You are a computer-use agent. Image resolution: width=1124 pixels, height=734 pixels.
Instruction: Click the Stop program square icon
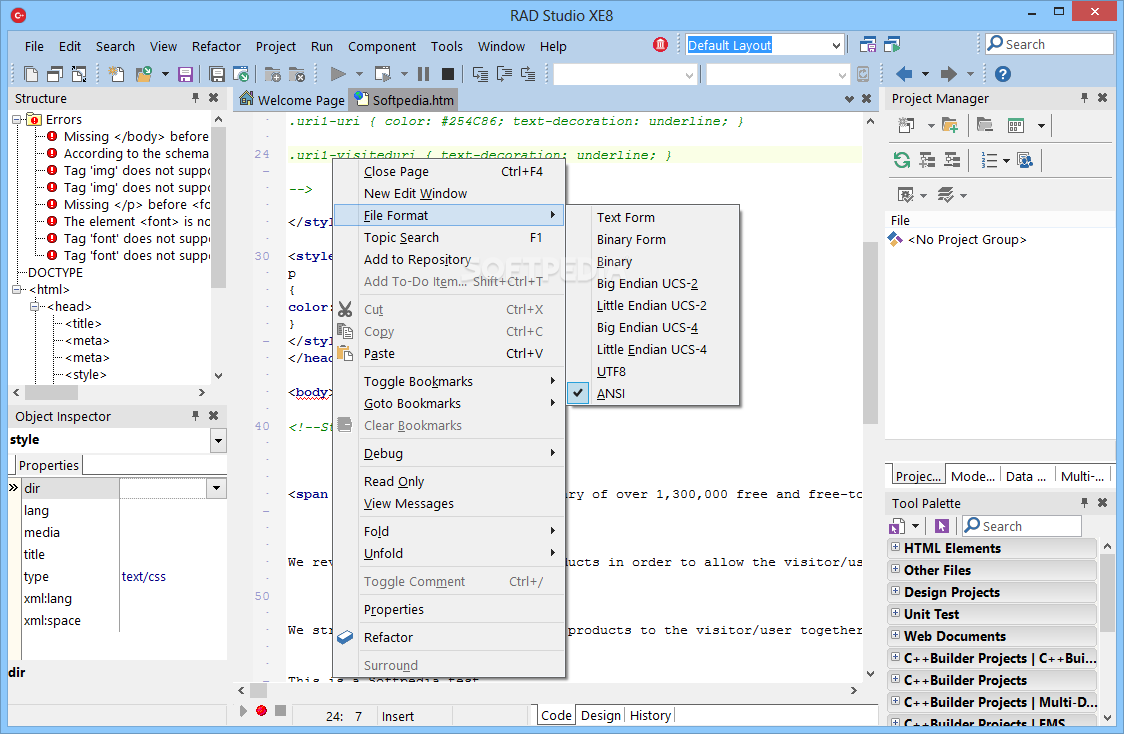(x=448, y=74)
